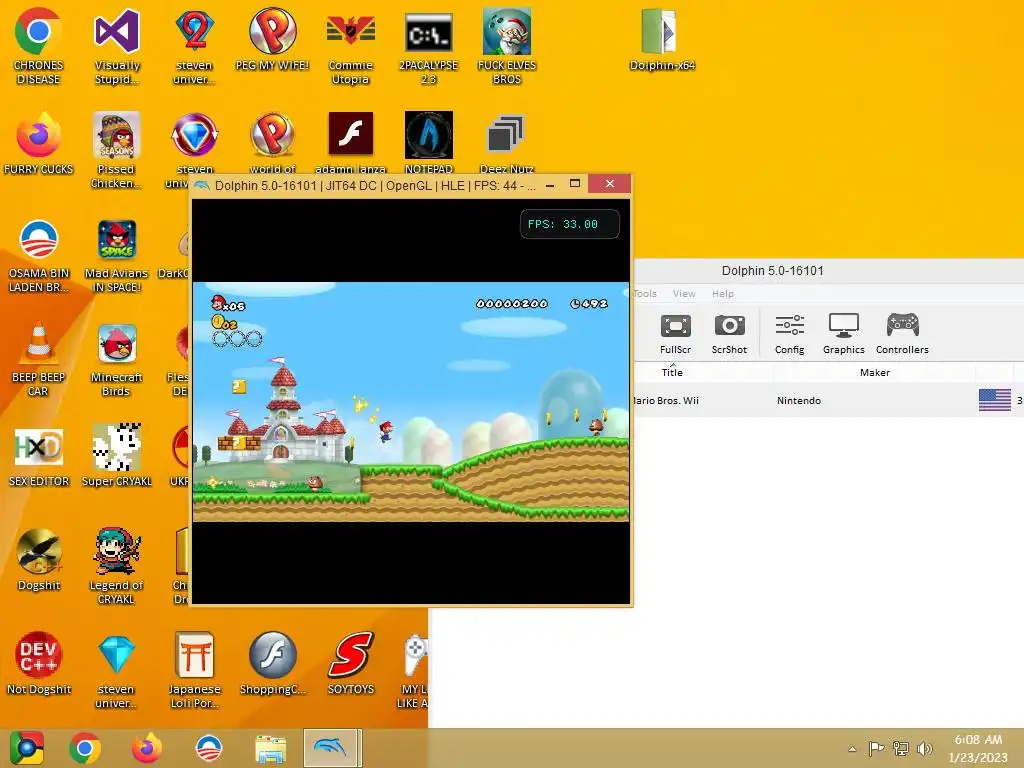
Task: Select the Dolphin-x64 folder icon on desktop
Action: pos(662,39)
